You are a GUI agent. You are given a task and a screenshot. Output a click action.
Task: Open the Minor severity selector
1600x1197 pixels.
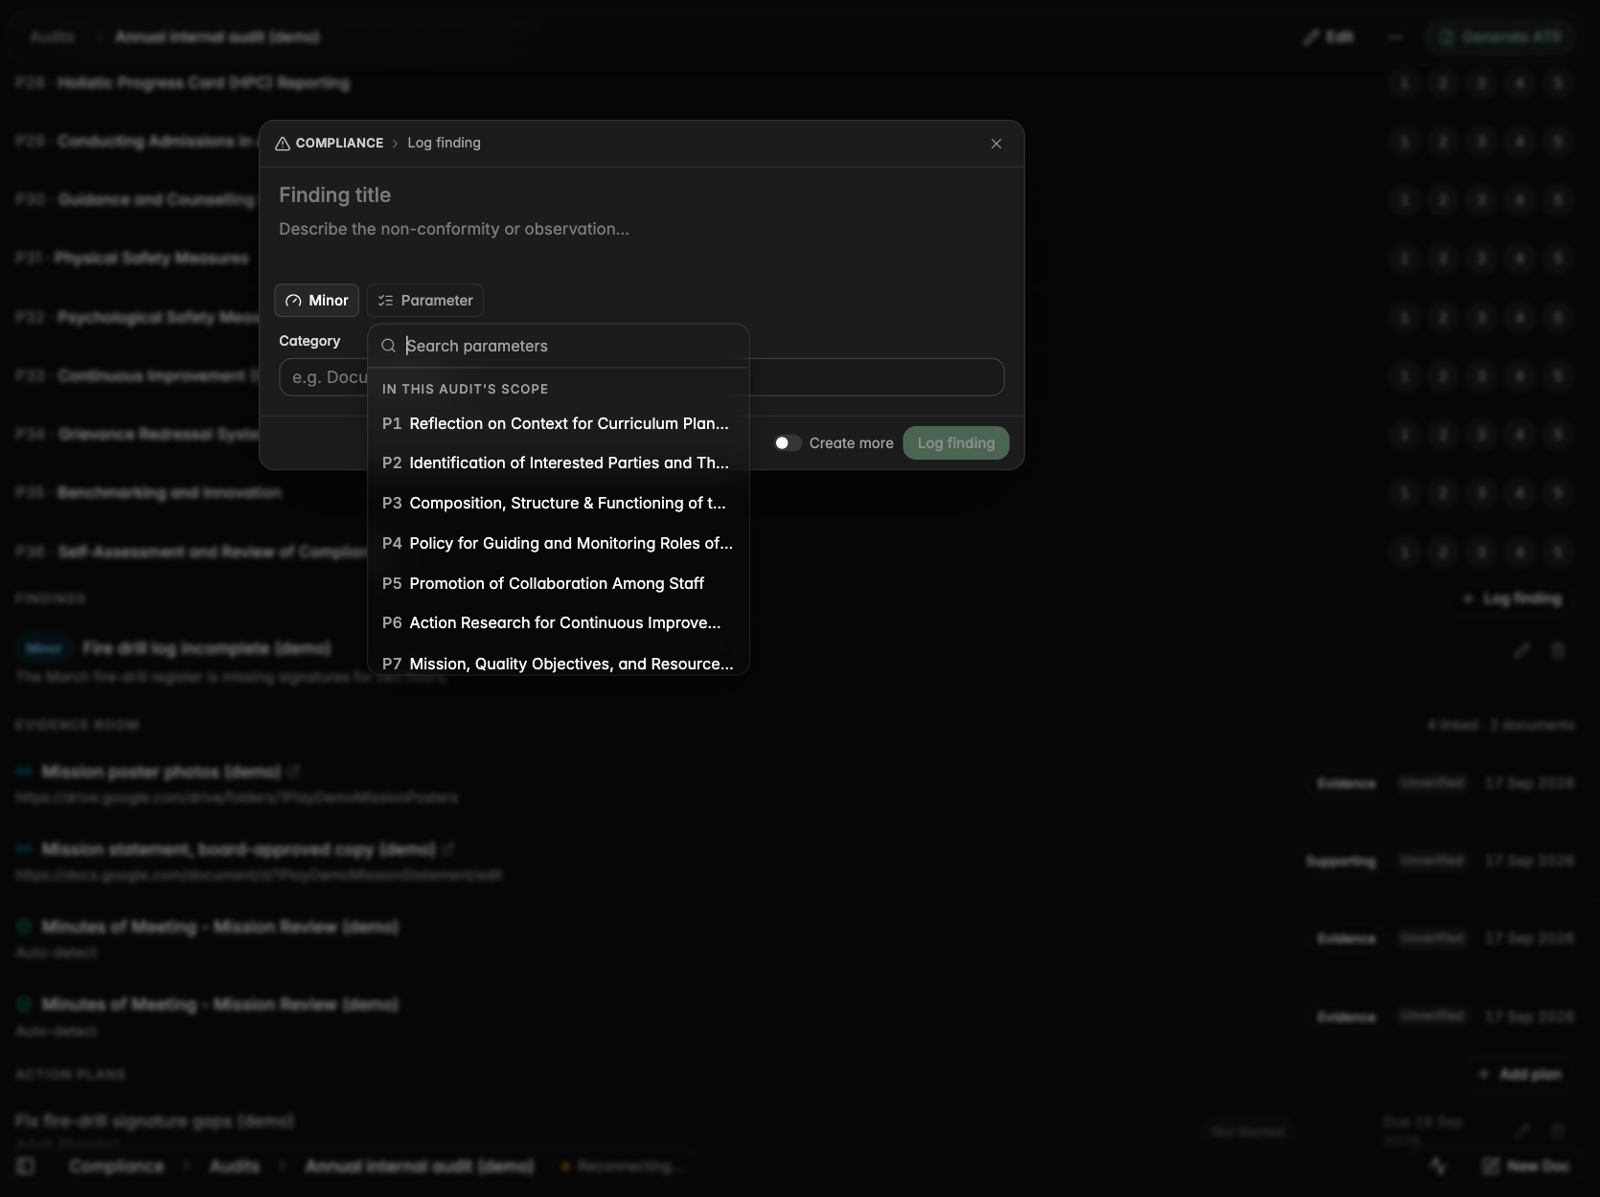tap(317, 301)
